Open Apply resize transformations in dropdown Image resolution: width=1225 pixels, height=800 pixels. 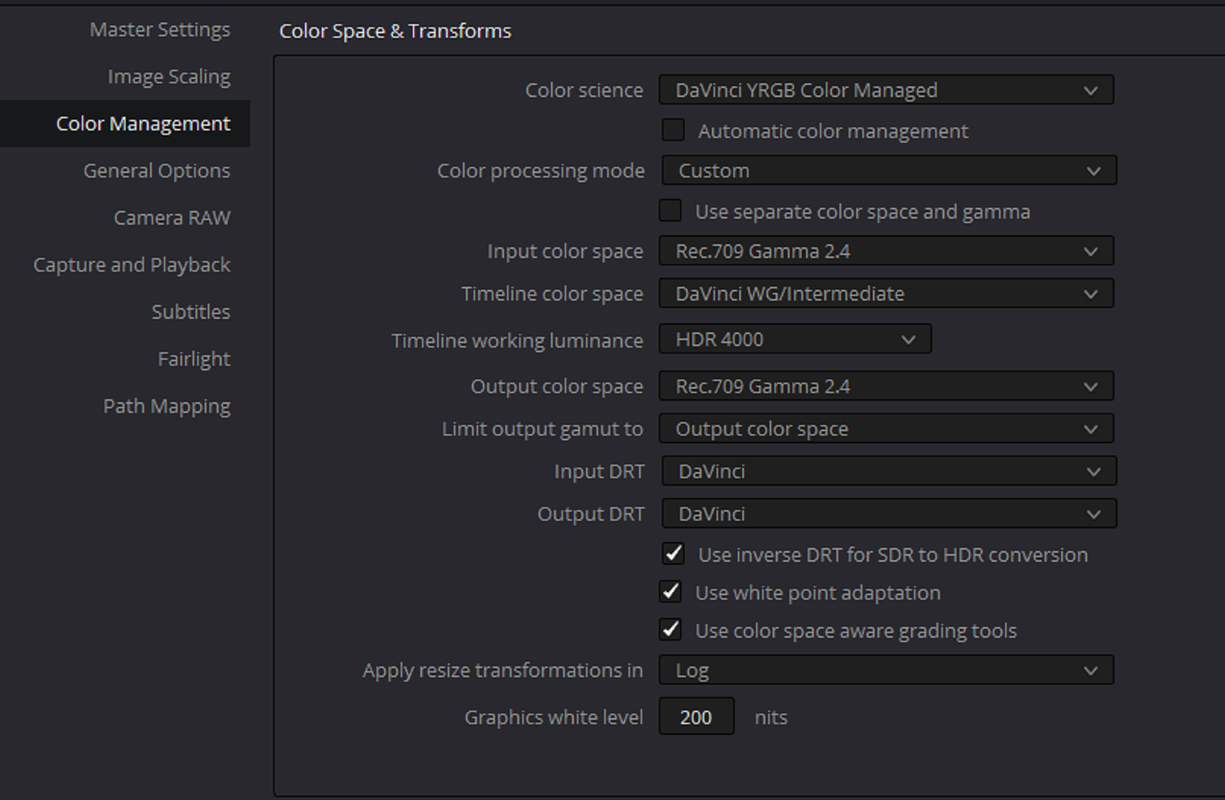click(886, 670)
